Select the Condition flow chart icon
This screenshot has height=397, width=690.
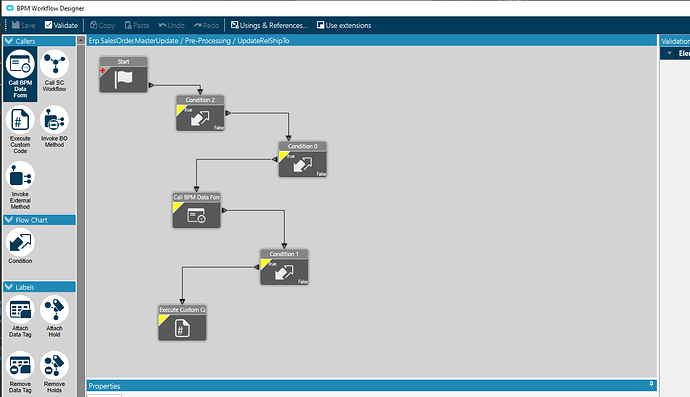click(20, 243)
